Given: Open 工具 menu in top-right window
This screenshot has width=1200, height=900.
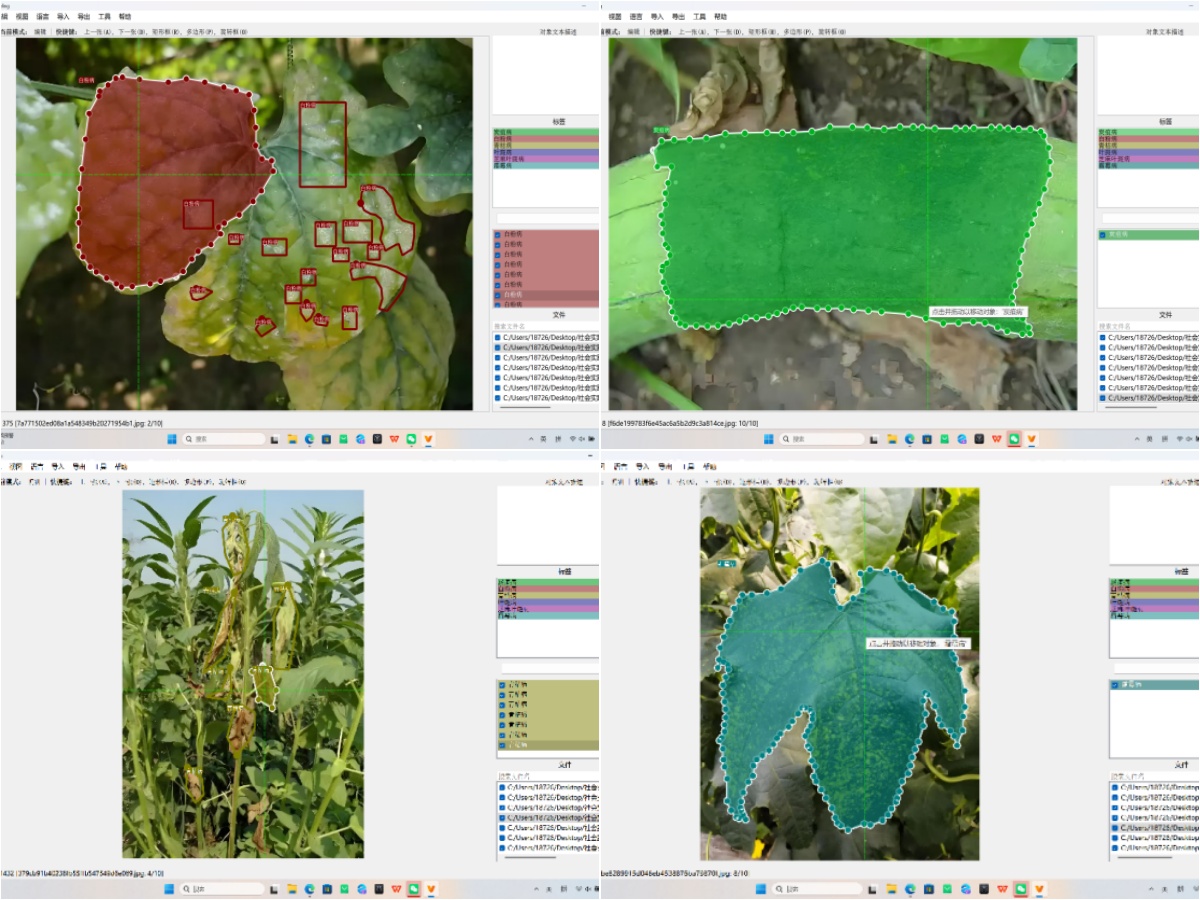Looking at the screenshot, I should [x=700, y=17].
